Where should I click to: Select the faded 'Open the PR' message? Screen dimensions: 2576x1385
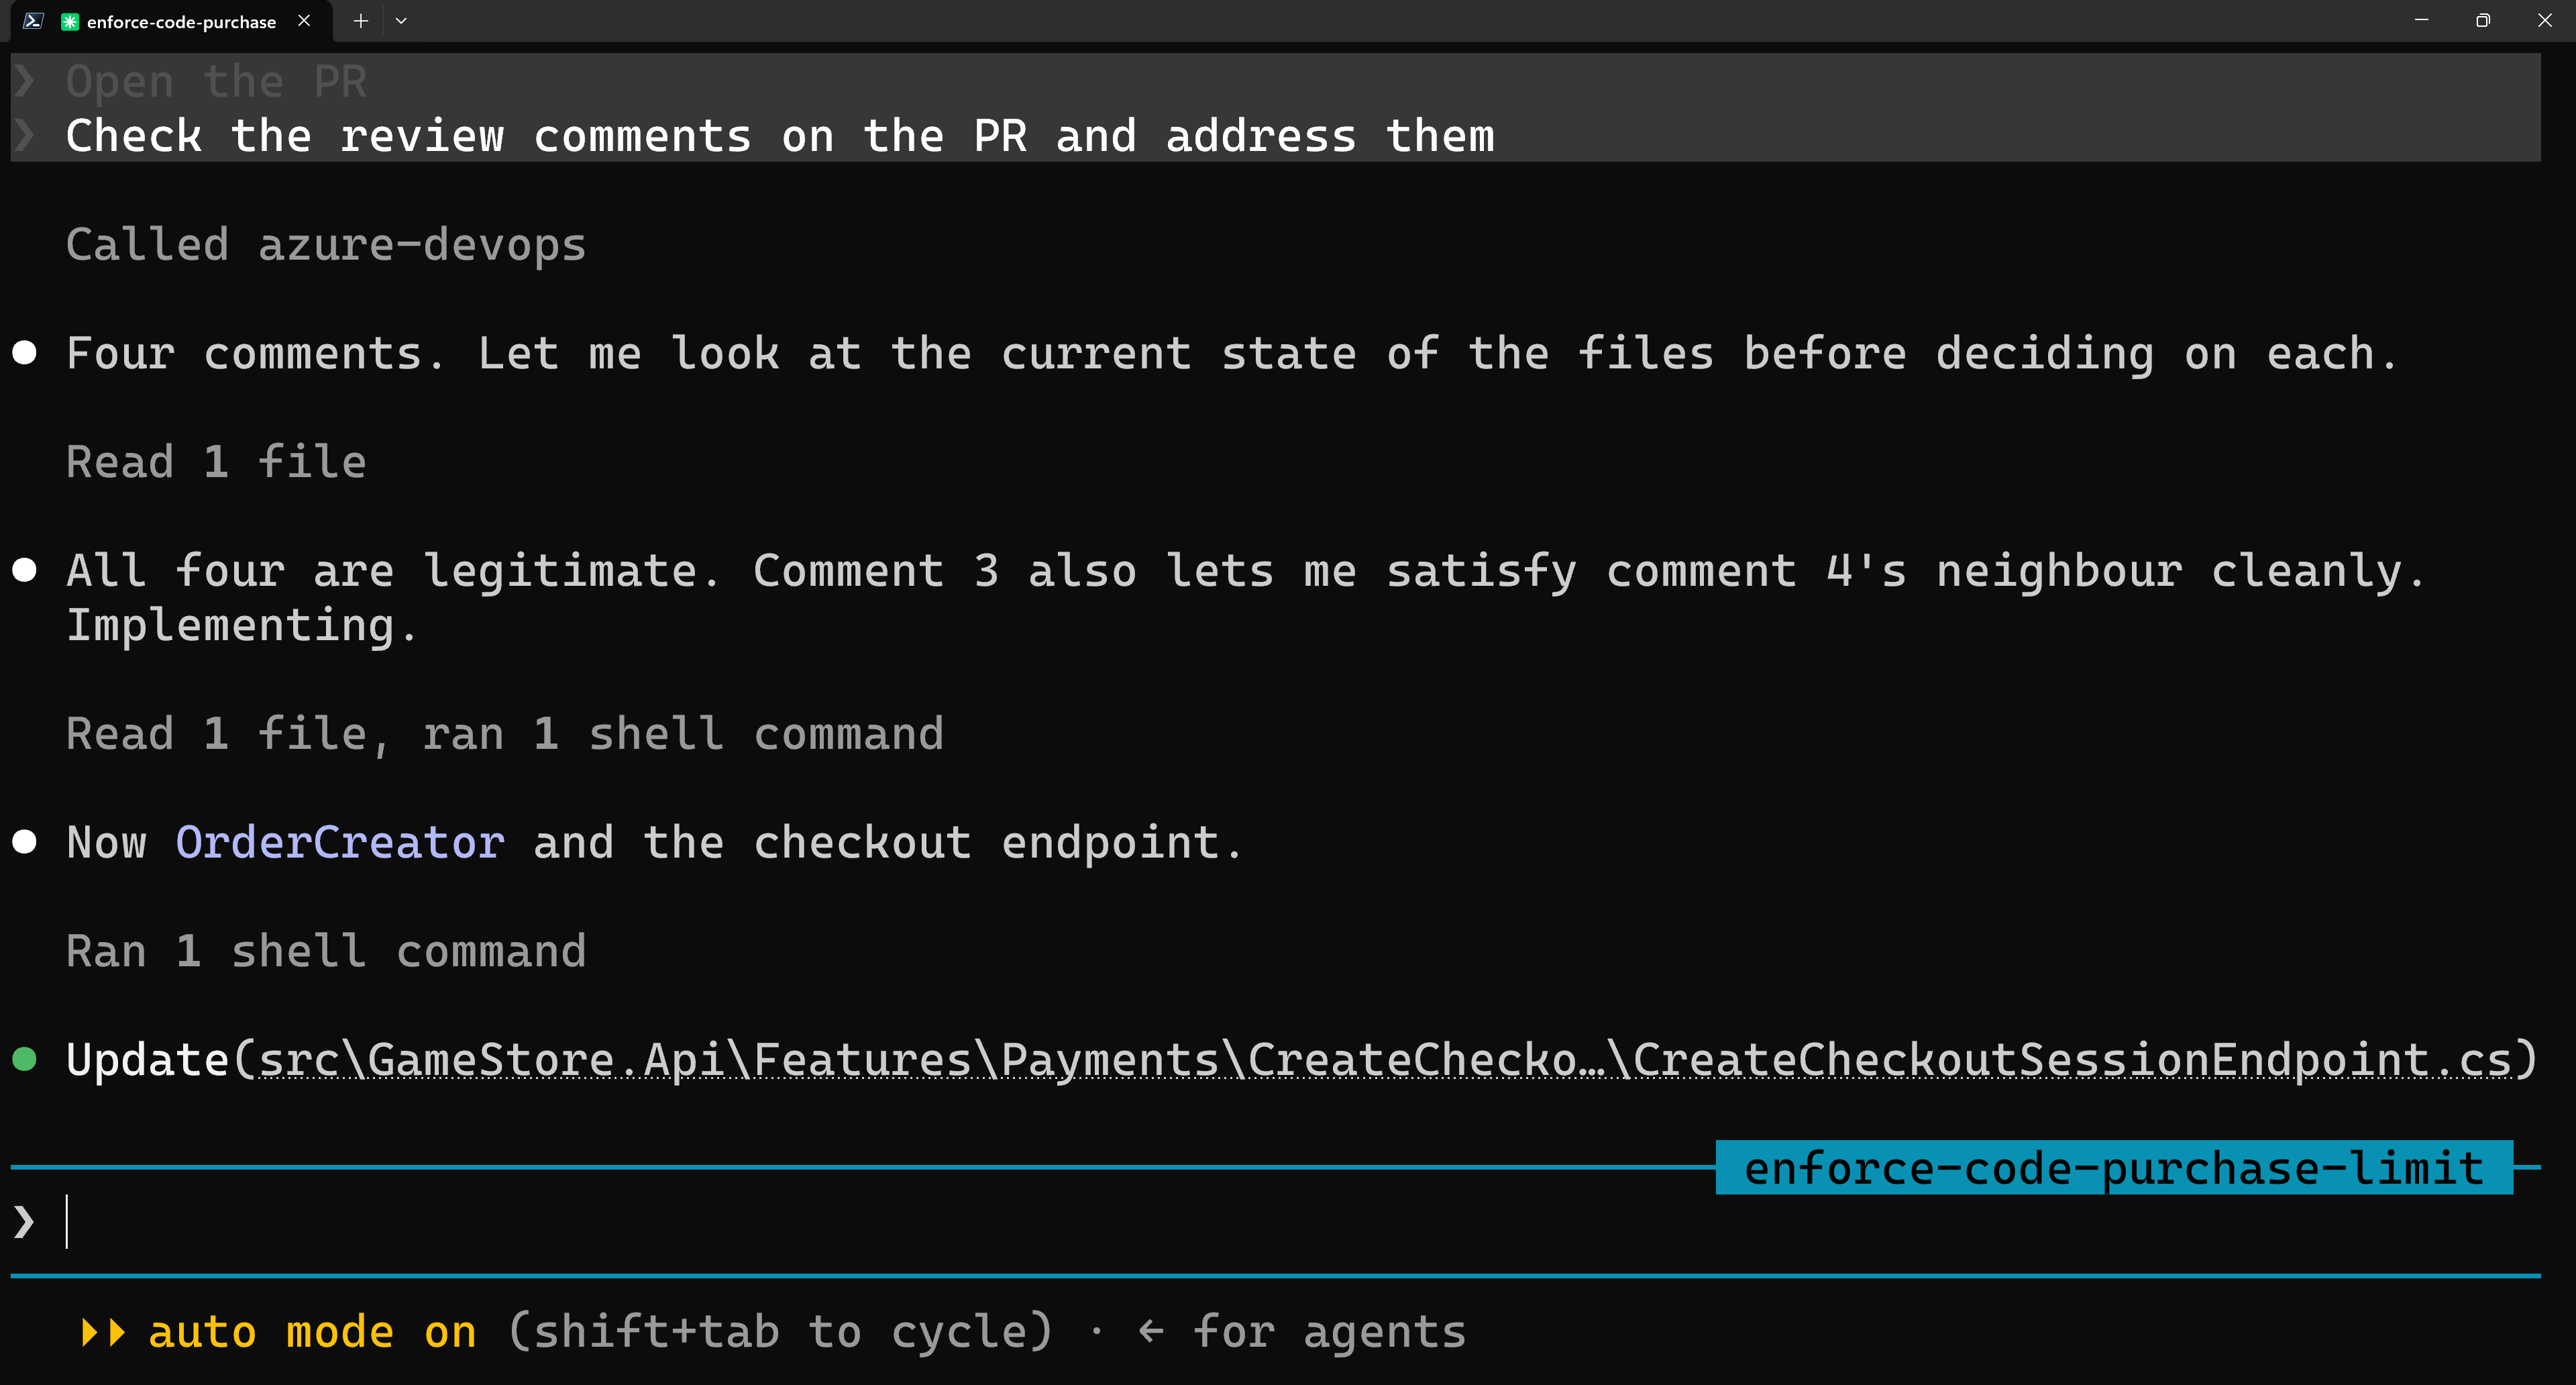point(216,81)
